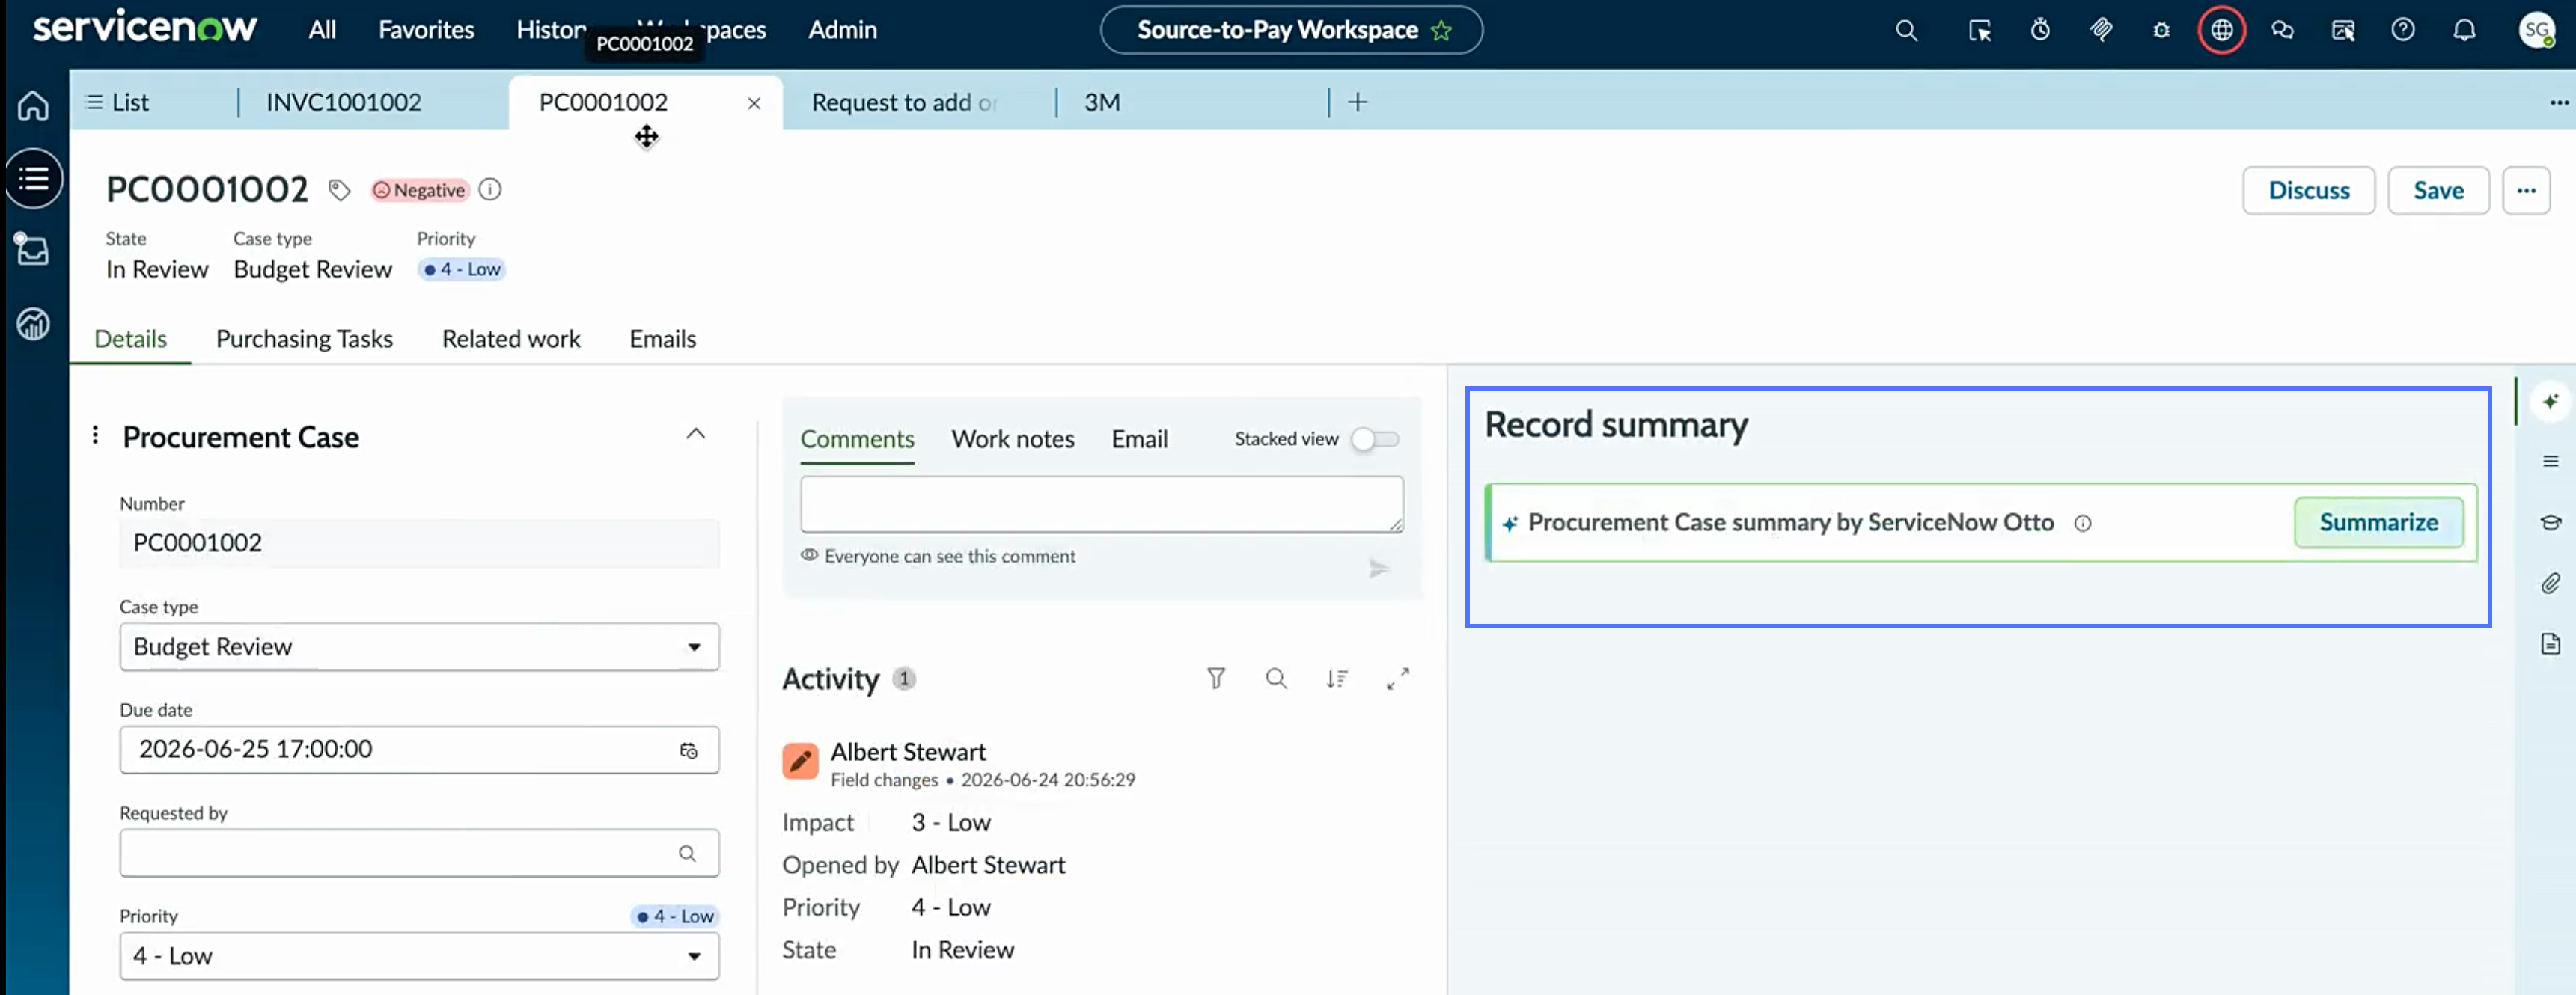2576x995 pixels.
Task: Click the Summarize button
Action: pos(2378,522)
